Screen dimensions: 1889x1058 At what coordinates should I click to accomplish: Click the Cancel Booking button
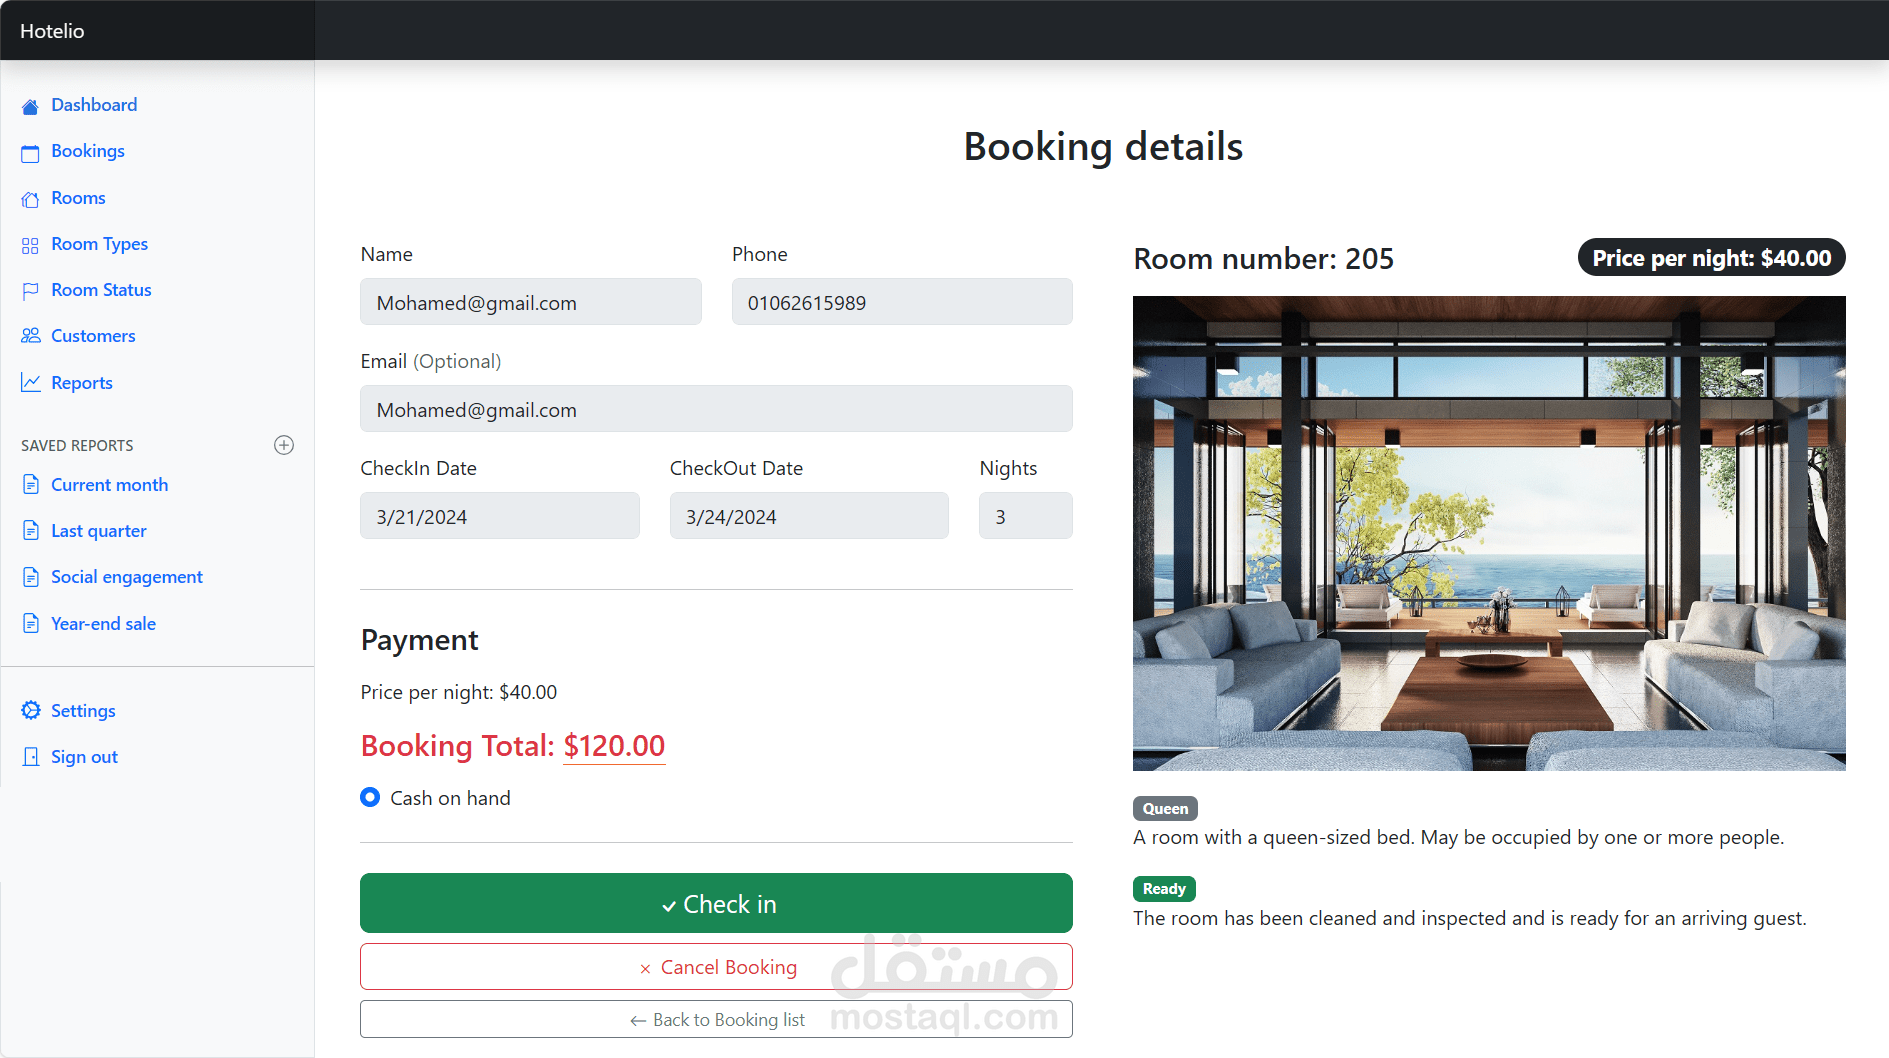[716, 967]
